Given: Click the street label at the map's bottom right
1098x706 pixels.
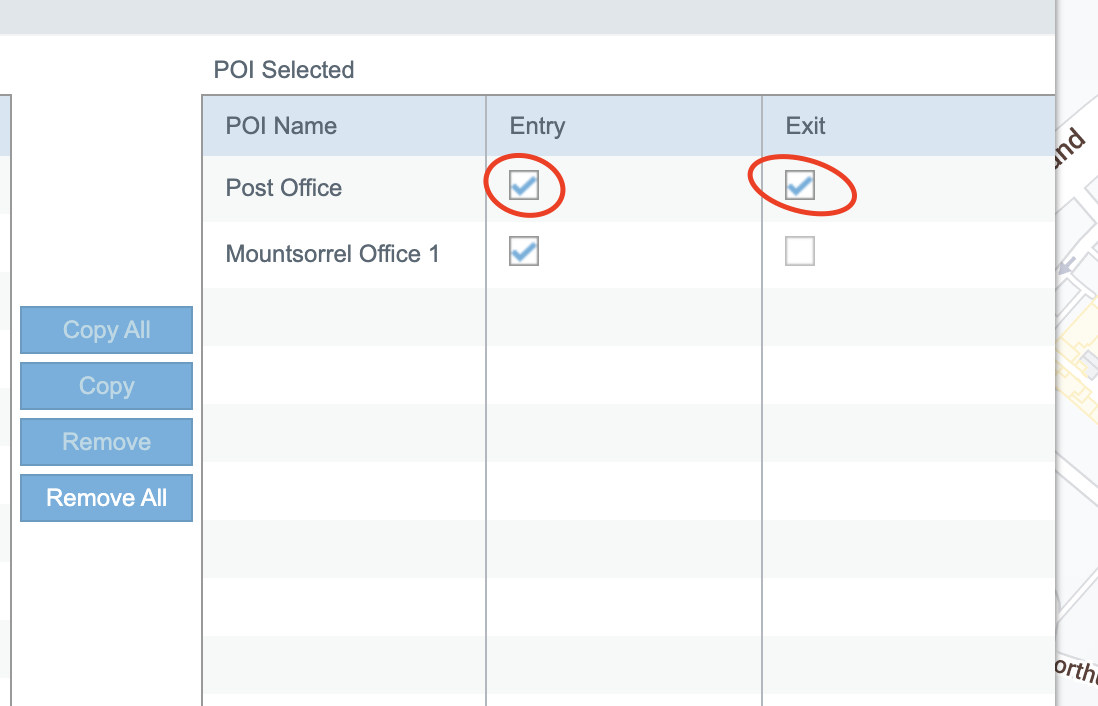Looking at the screenshot, I should point(1076,668).
